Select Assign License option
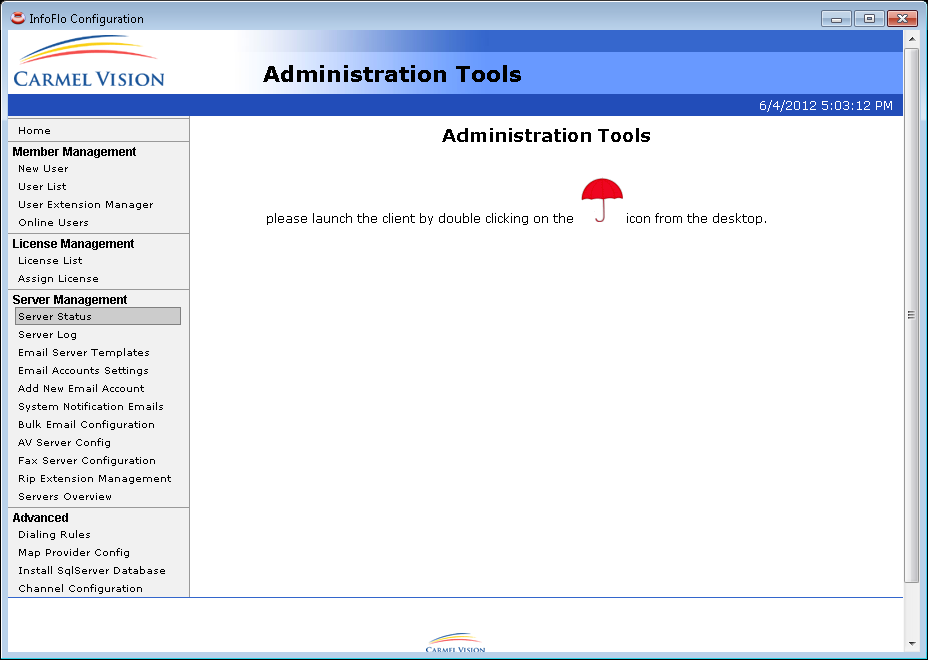Screen dimensions: 928x660 click(58, 279)
